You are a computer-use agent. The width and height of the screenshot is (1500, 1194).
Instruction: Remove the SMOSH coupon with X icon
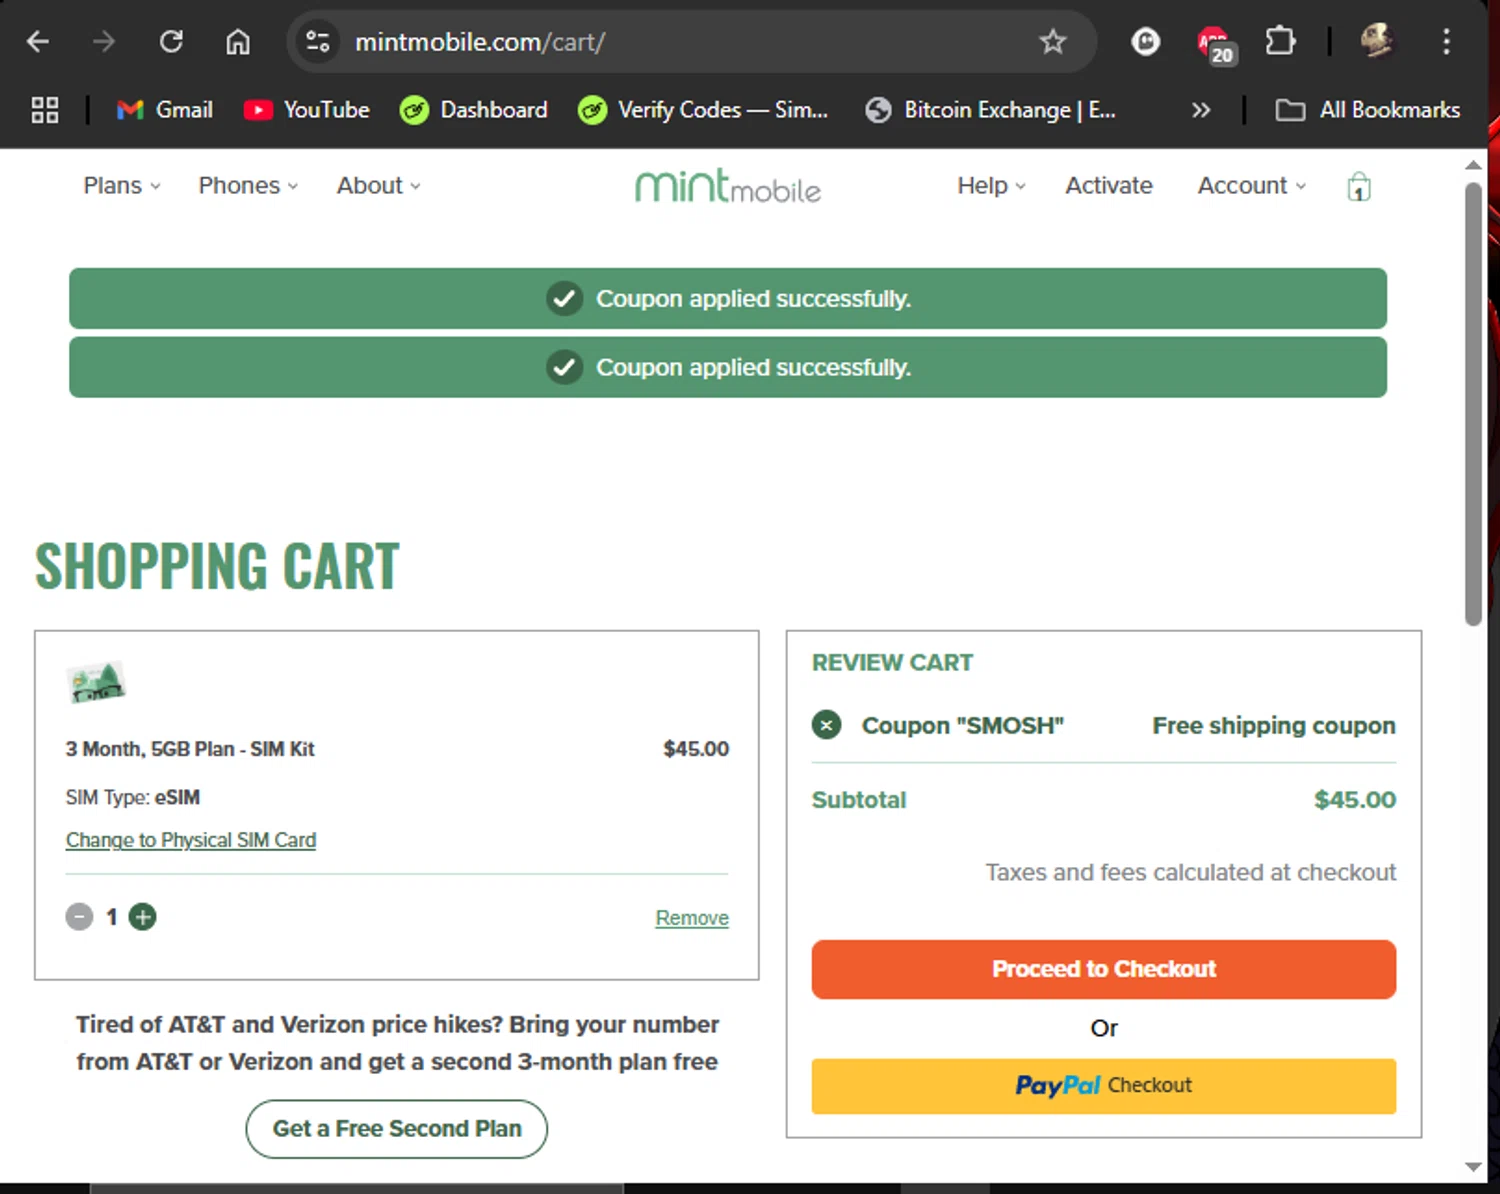826,725
